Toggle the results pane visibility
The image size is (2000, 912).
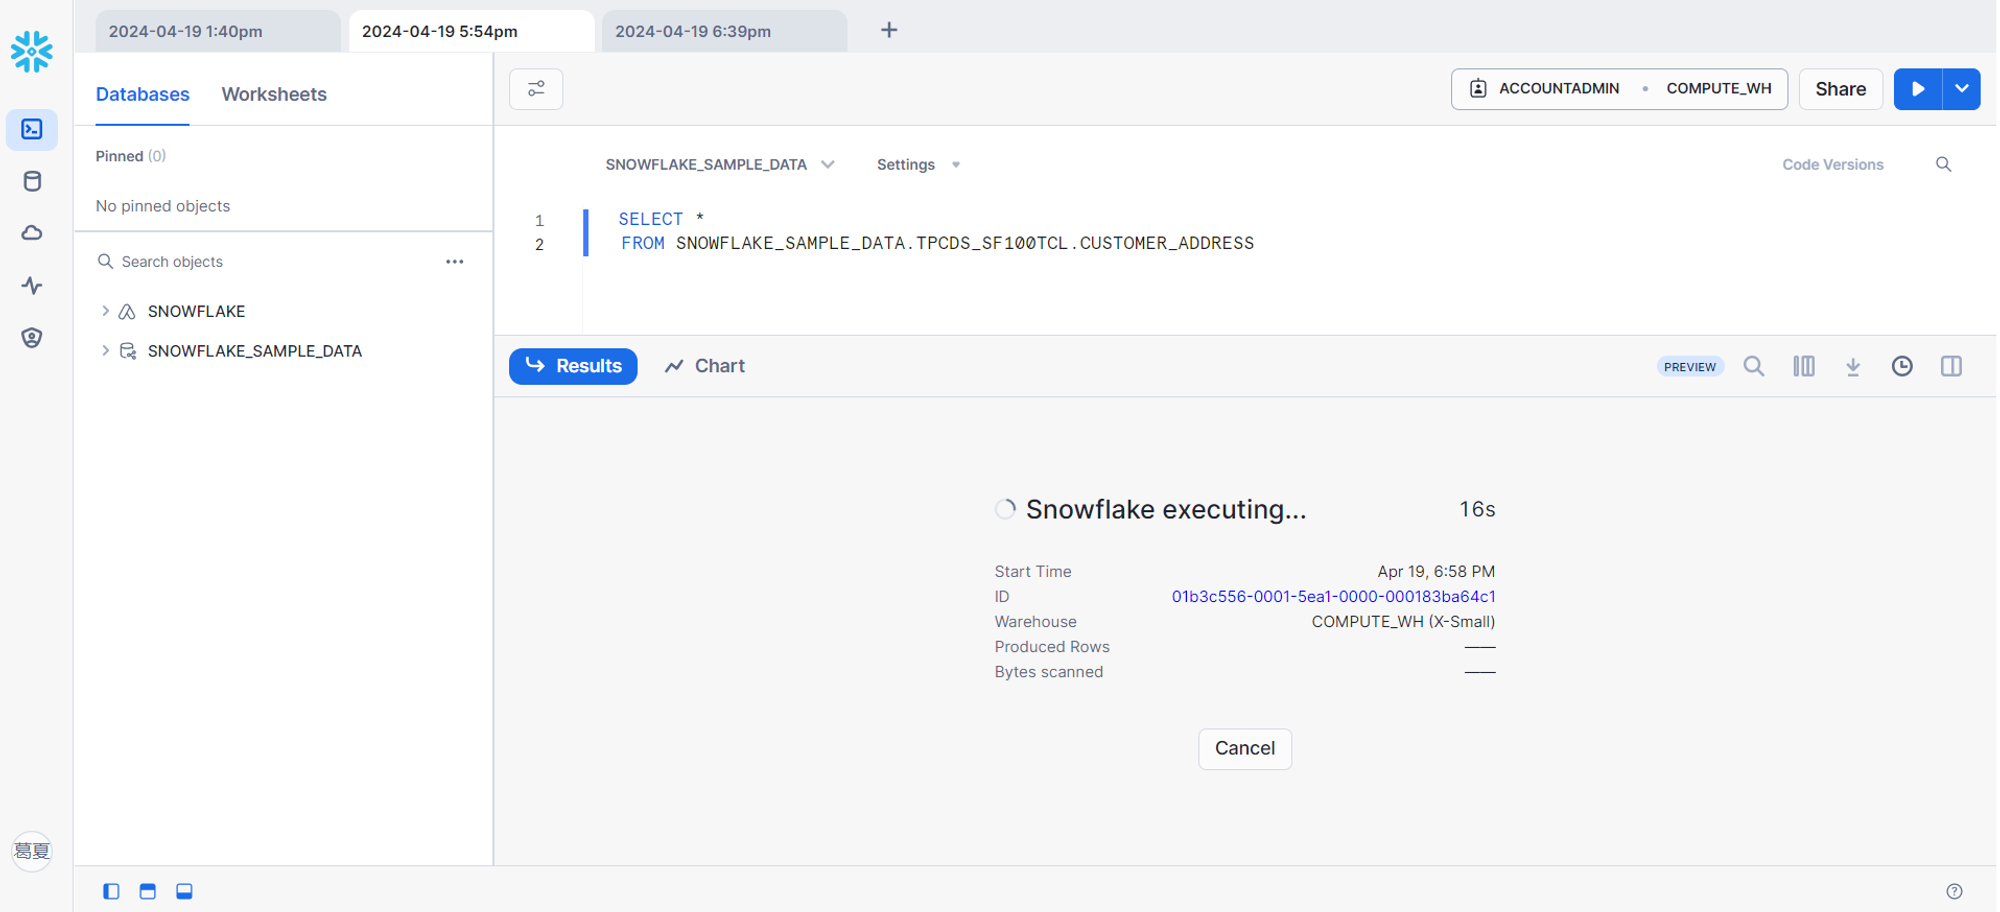(x=184, y=891)
